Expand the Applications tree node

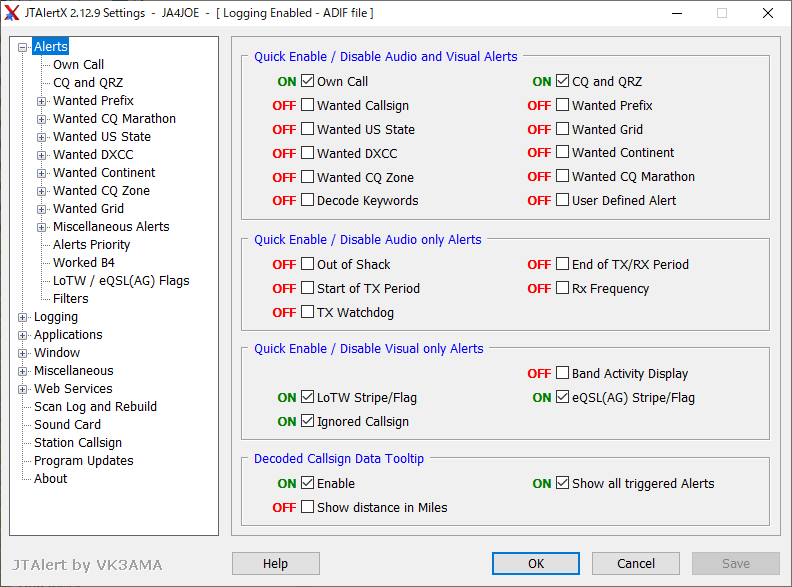pos(22,335)
